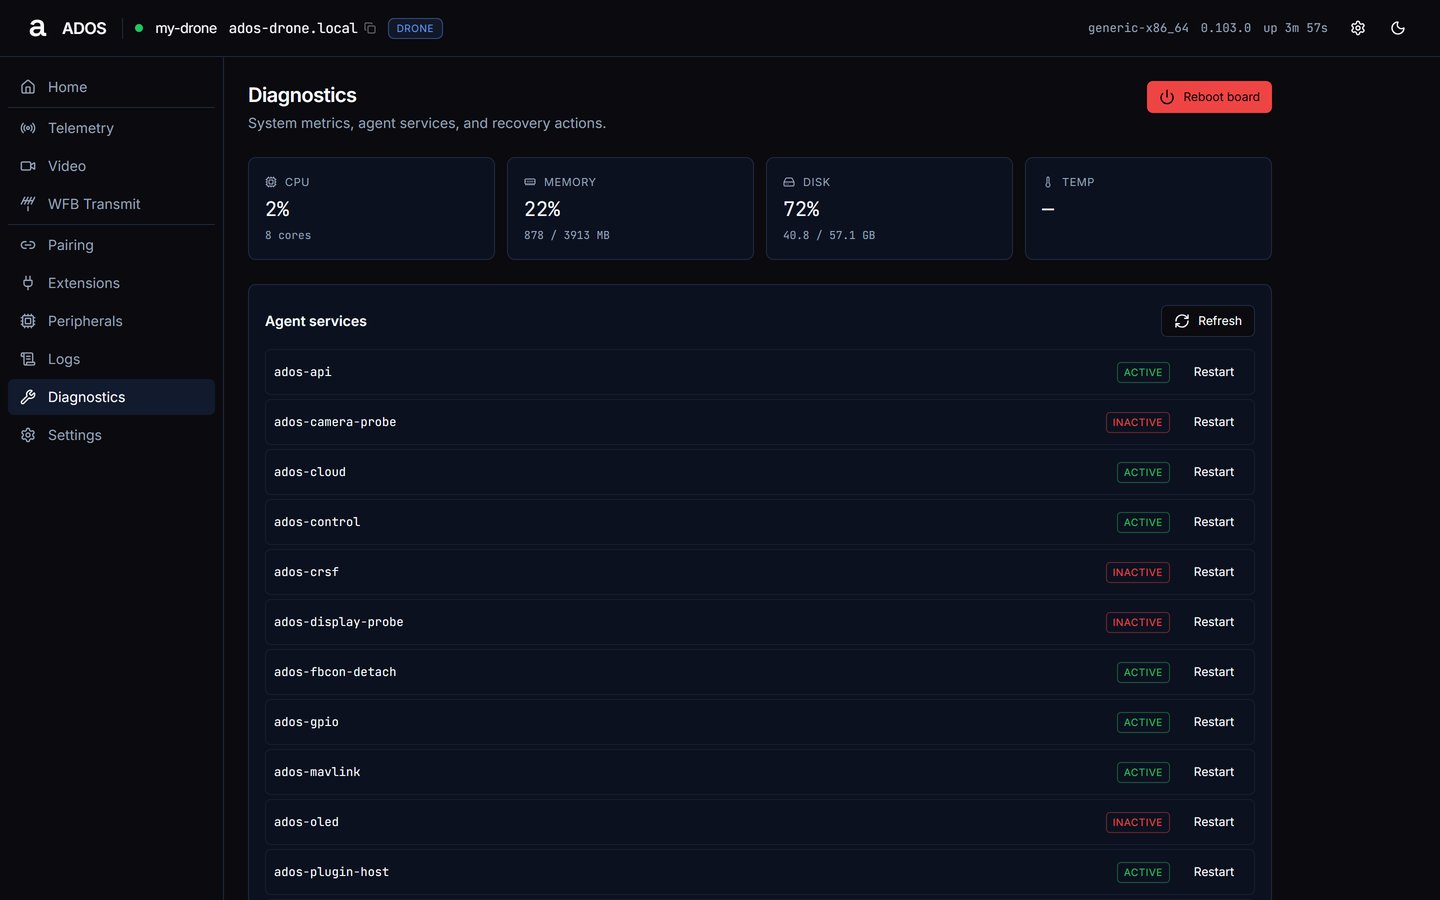This screenshot has height=900, width=1440.
Task: Go to the Telemetry section
Action: 111,128
